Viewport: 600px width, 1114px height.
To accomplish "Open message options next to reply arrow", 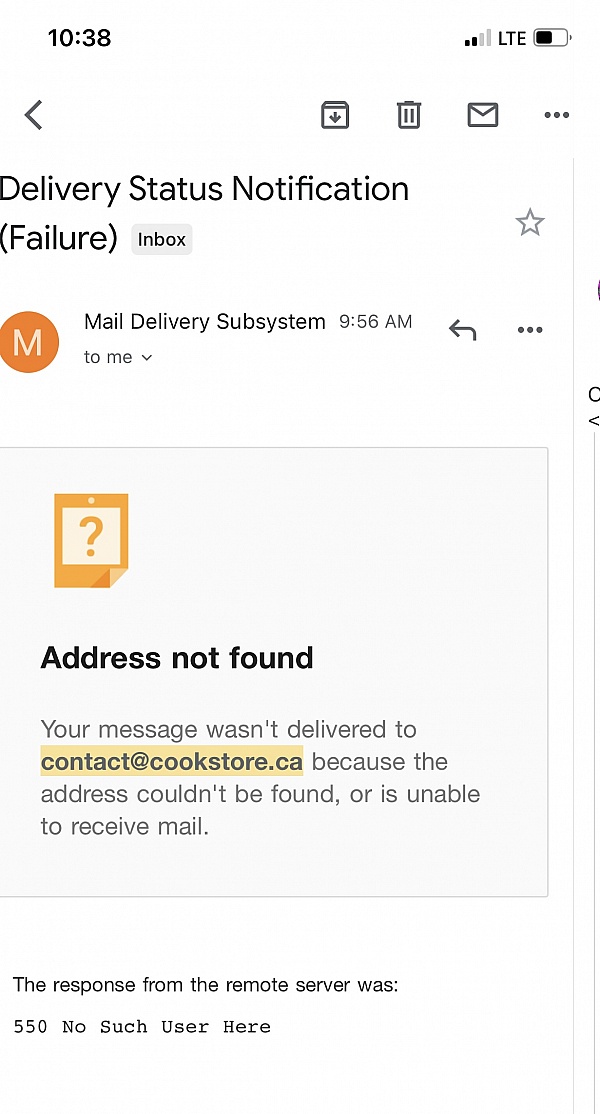I will 530,330.
